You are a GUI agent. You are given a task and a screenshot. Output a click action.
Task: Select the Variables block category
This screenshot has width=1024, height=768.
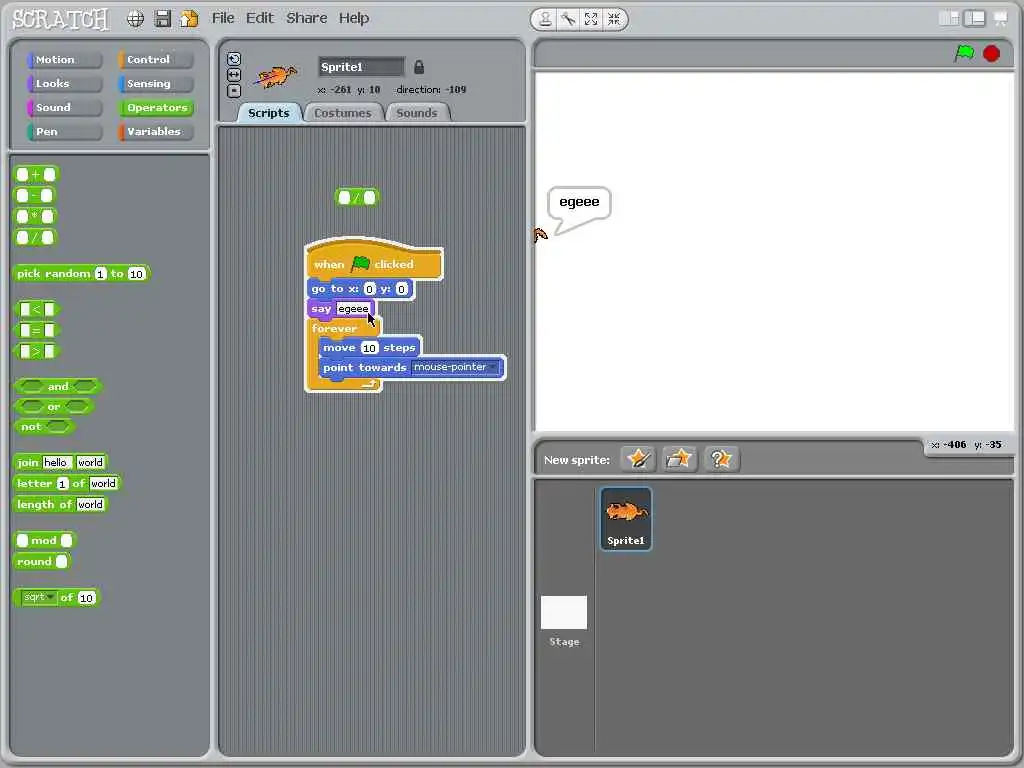pyautogui.click(x=155, y=132)
